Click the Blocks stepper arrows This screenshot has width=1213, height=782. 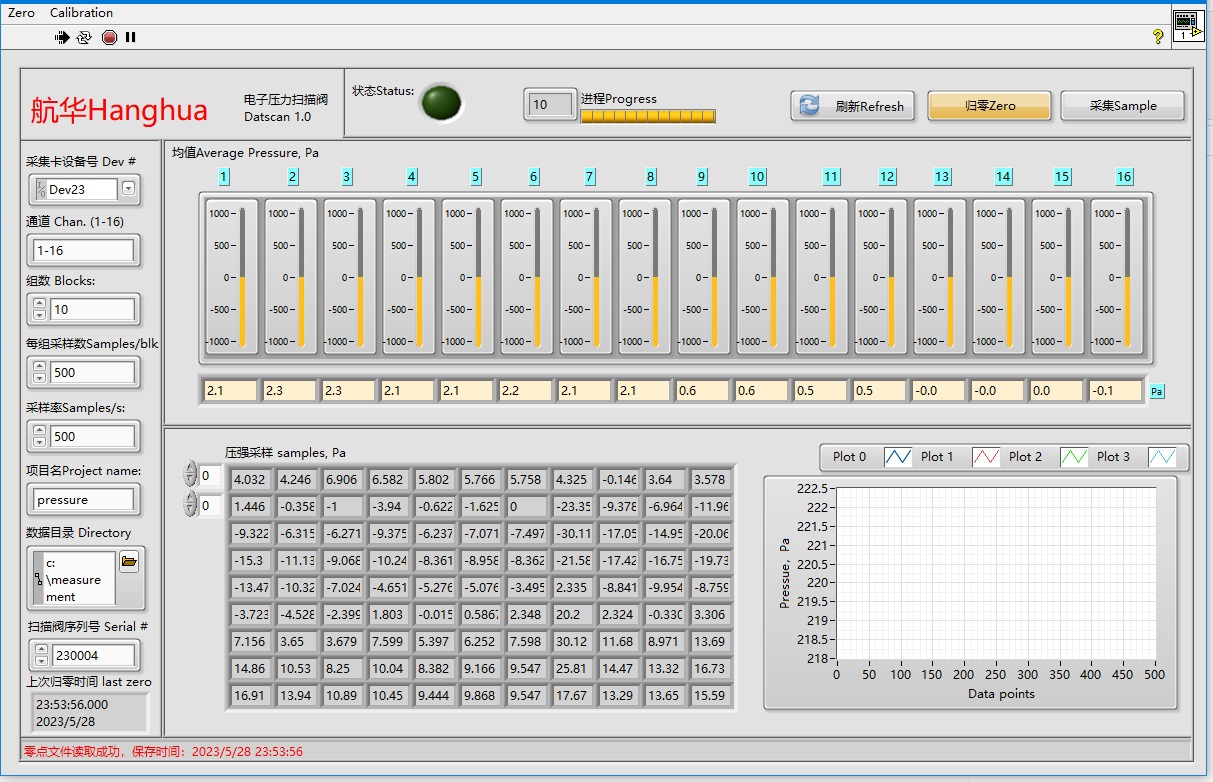tap(40, 309)
